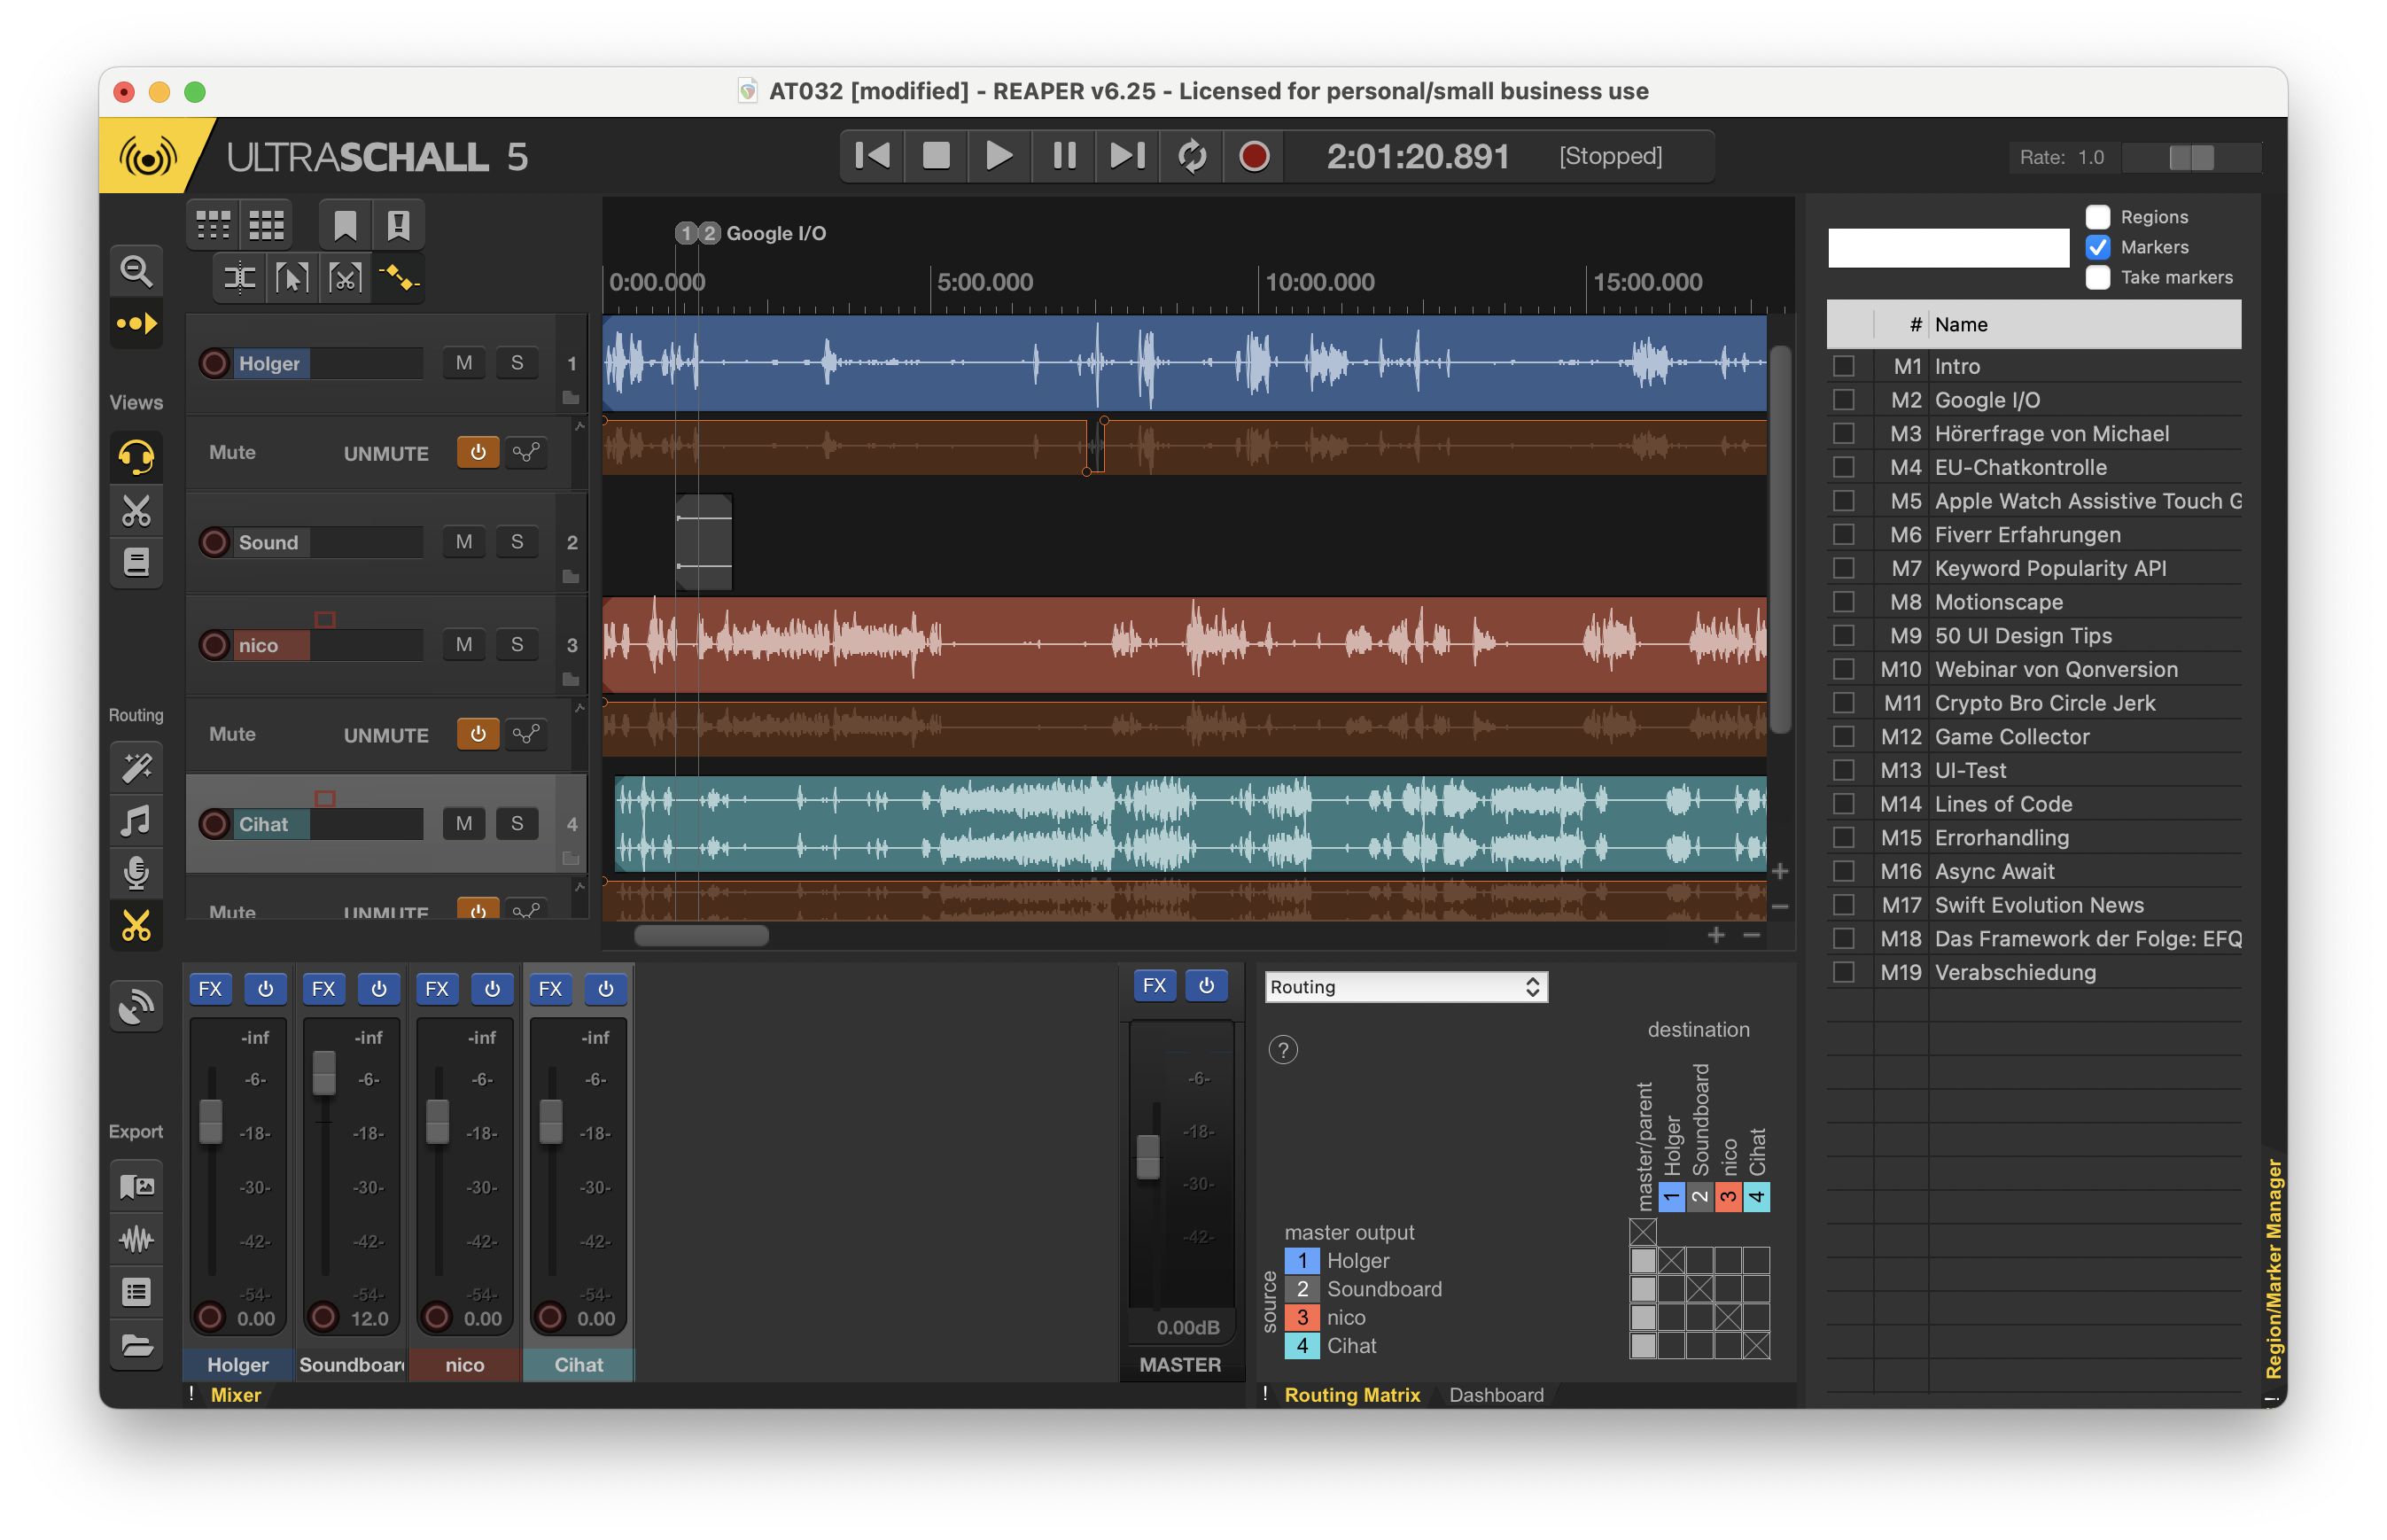Tick the checkbox for marker M4 EU-Chatkontrolle
The height and width of the screenshot is (1540, 2387).
pos(1844,467)
